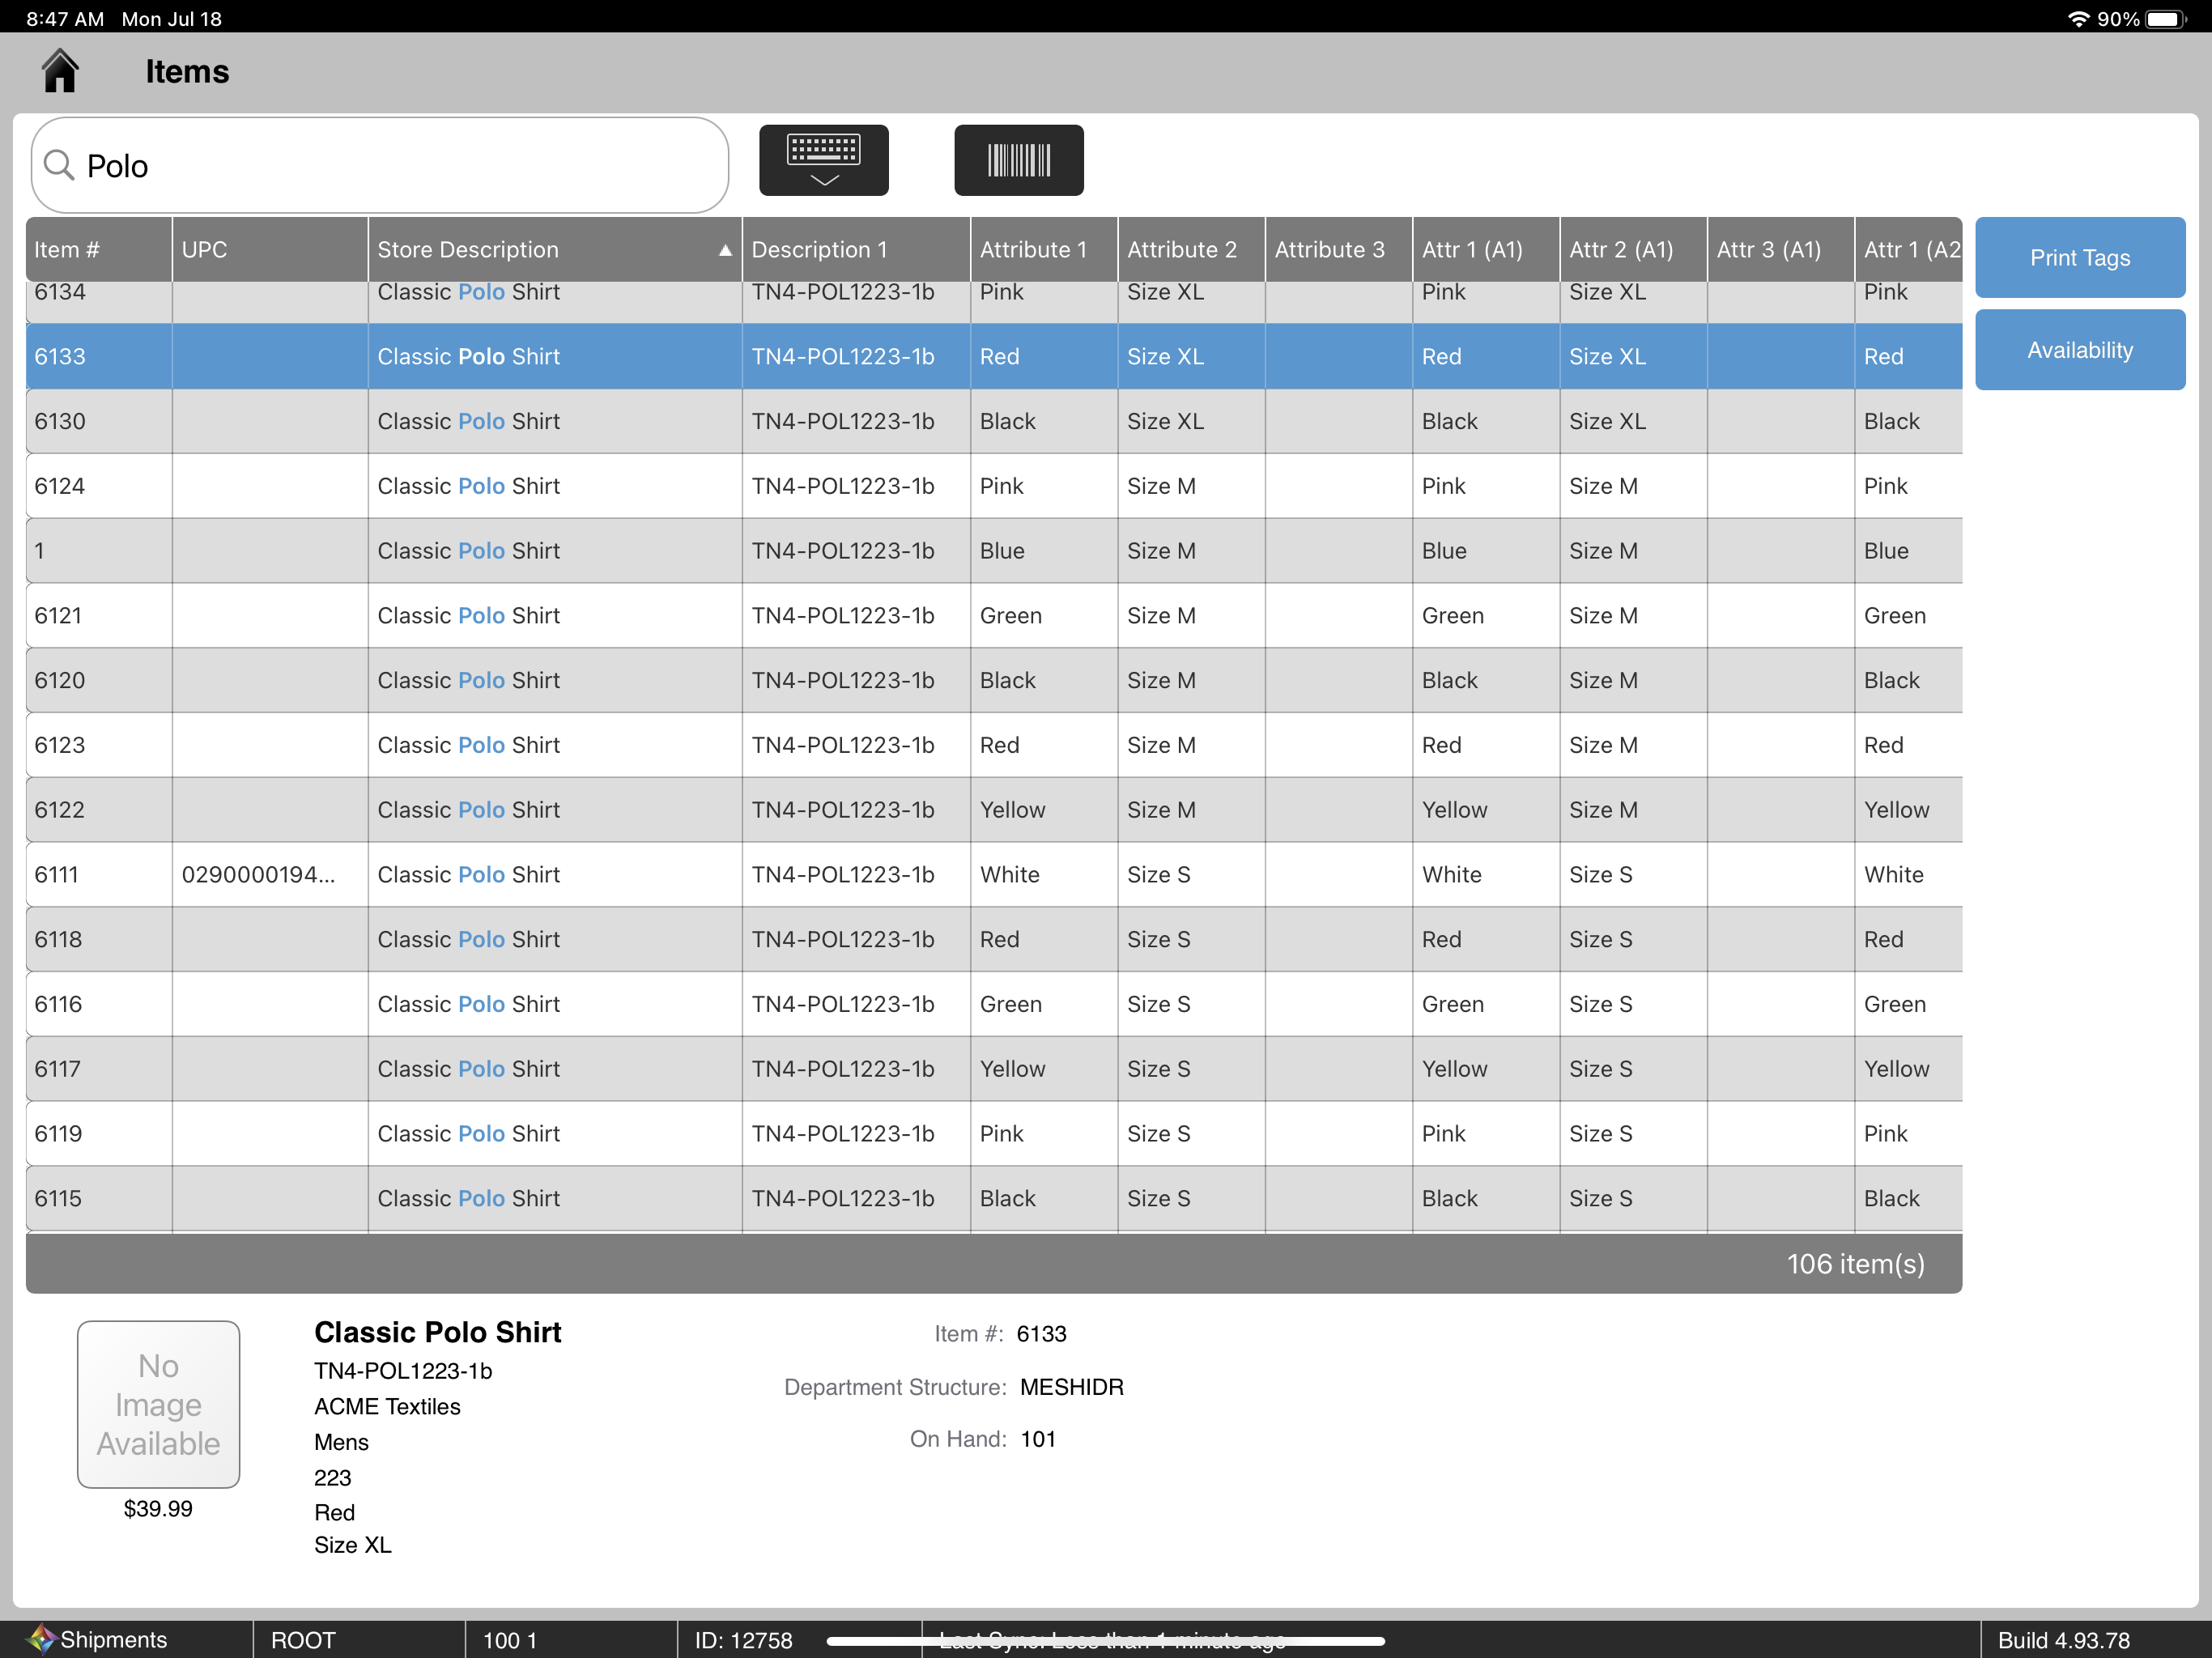This screenshot has width=2212, height=1658.
Task: Select item 6123 row
Action: tap(994, 745)
